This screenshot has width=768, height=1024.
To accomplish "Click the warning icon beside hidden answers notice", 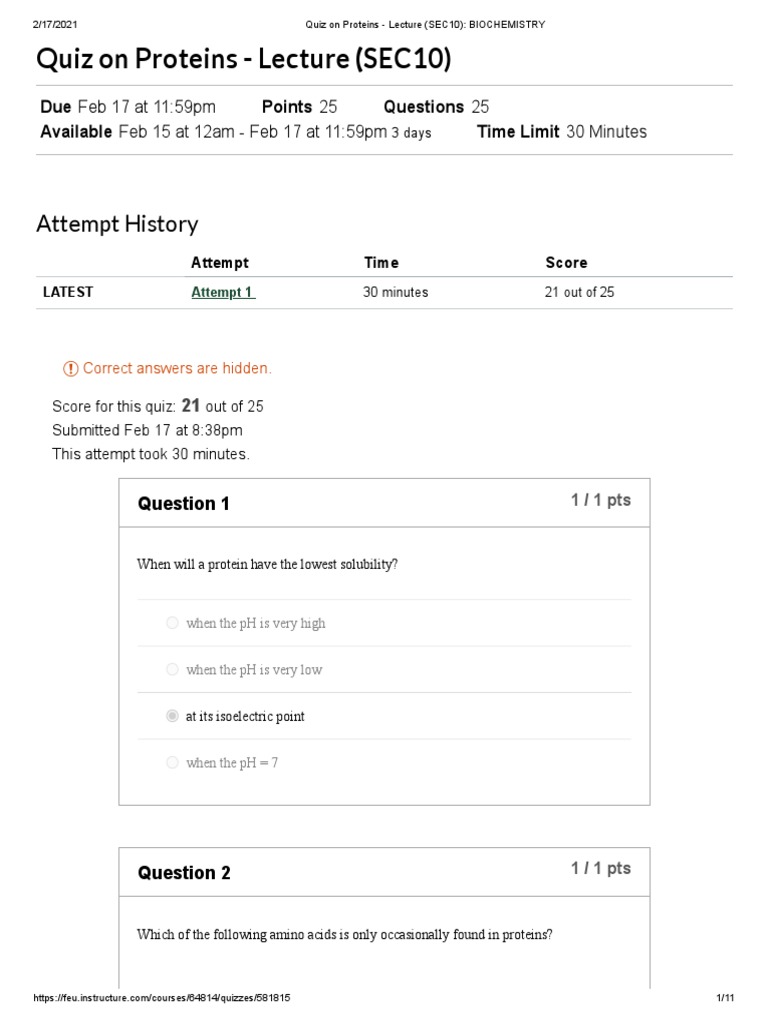I will [x=70, y=369].
